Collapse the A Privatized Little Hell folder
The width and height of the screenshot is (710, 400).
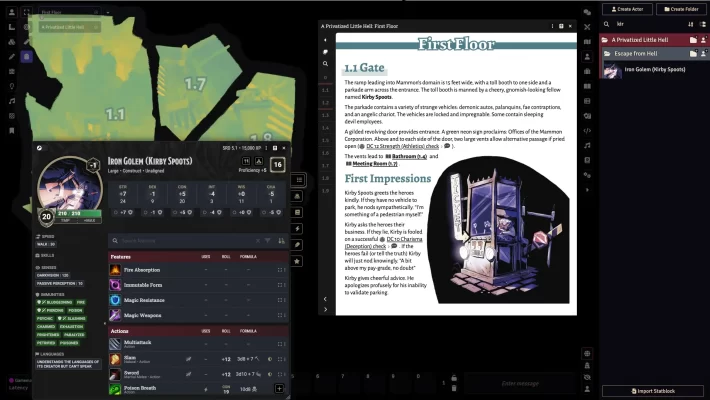[646, 39]
